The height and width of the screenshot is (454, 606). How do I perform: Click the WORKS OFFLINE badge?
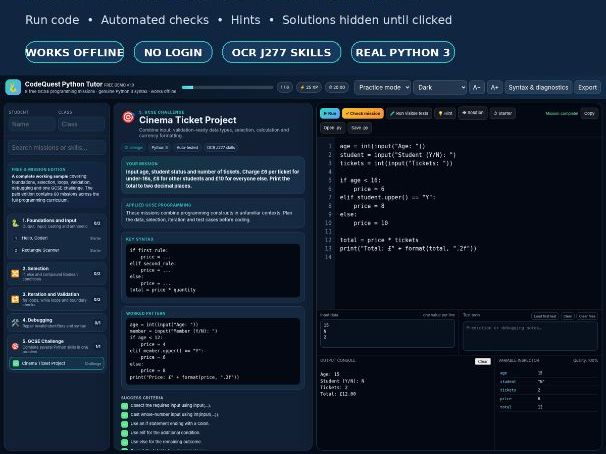tap(75, 52)
